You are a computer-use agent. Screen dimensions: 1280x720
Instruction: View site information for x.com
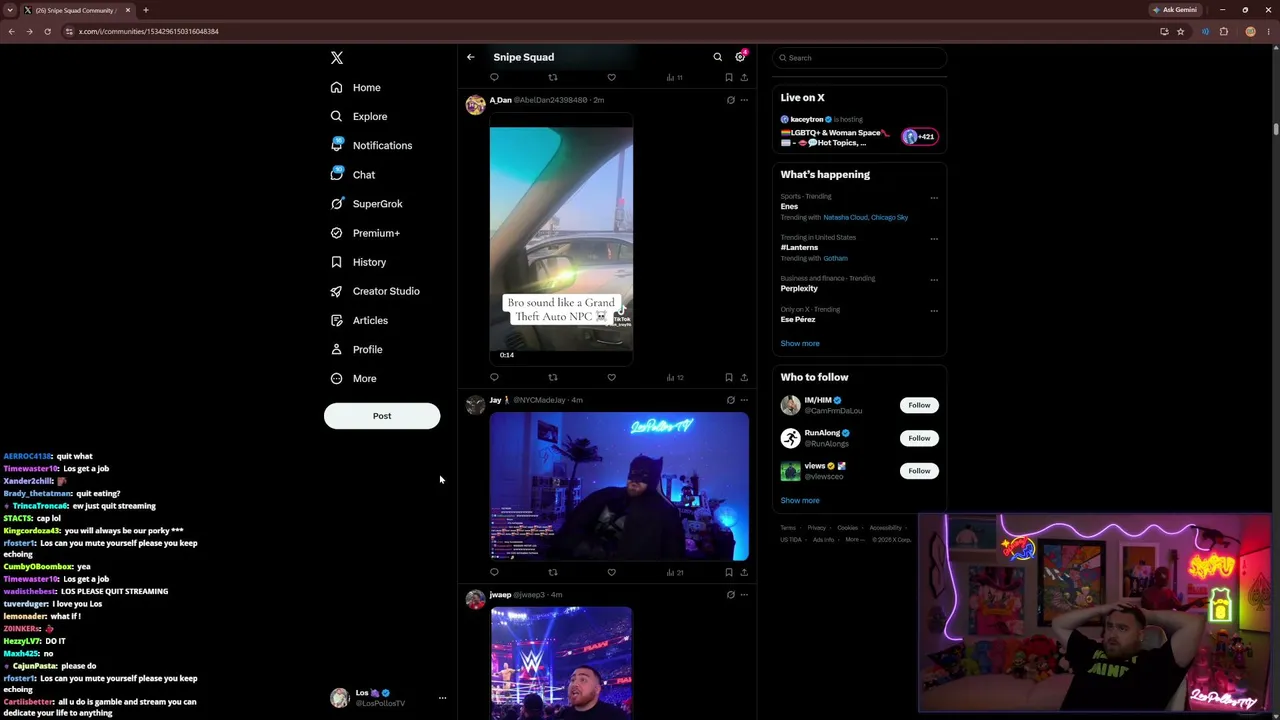click(x=69, y=31)
